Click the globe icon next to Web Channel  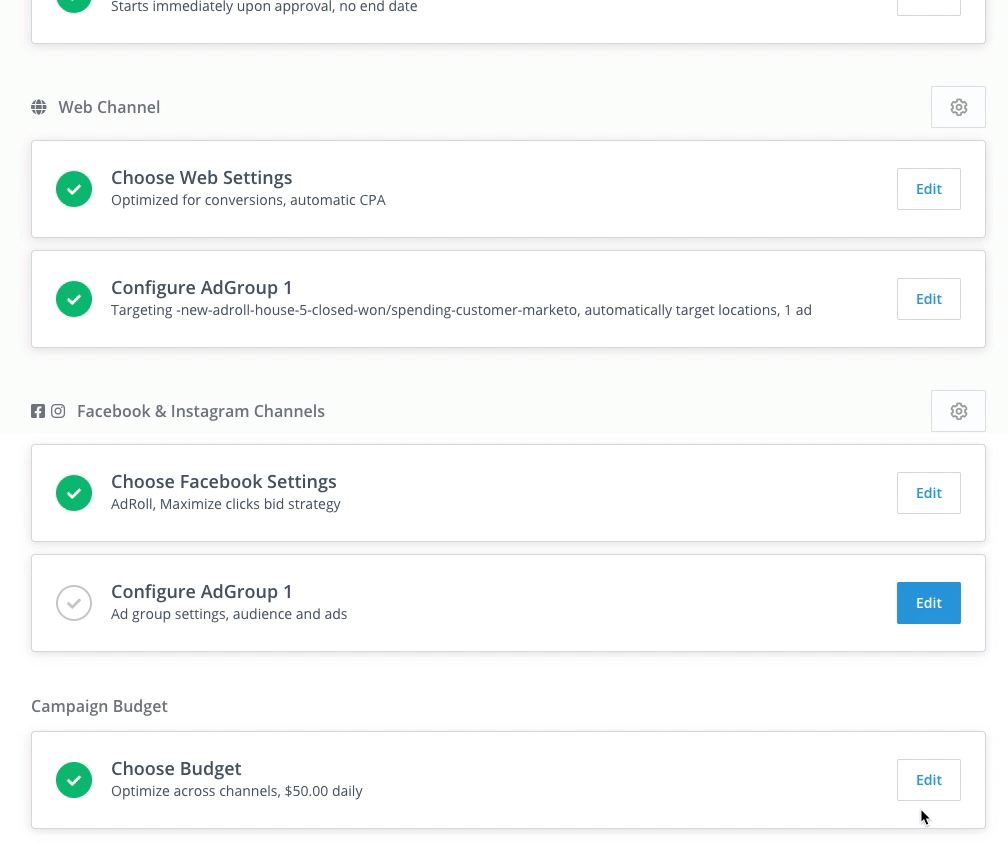[x=39, y=107]
